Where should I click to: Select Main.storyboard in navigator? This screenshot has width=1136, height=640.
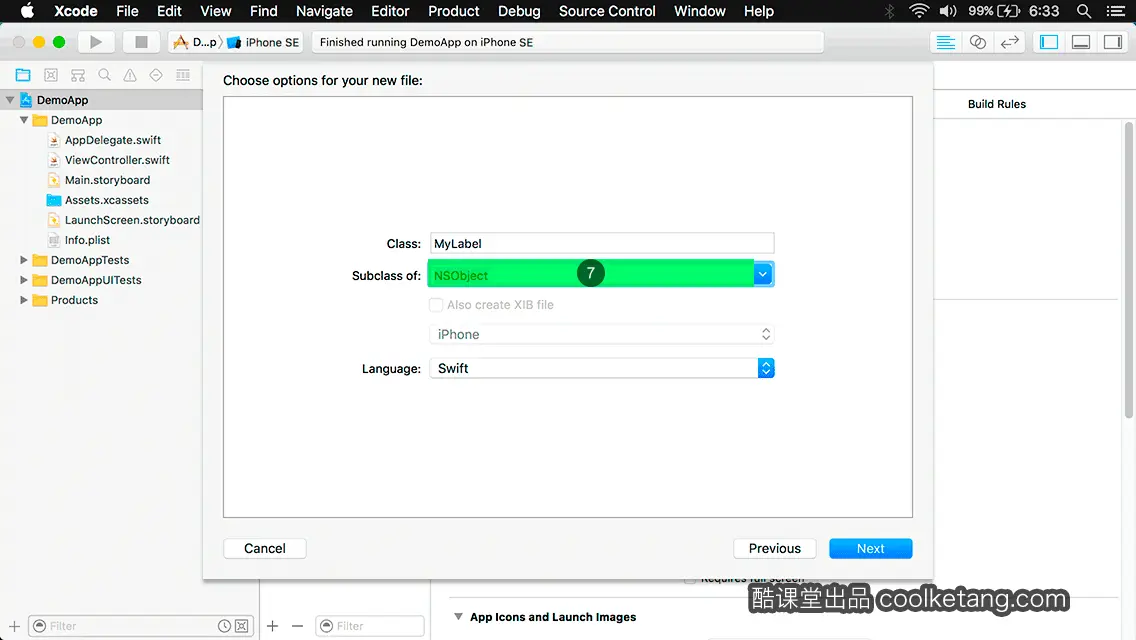click(x=107, y=180)
